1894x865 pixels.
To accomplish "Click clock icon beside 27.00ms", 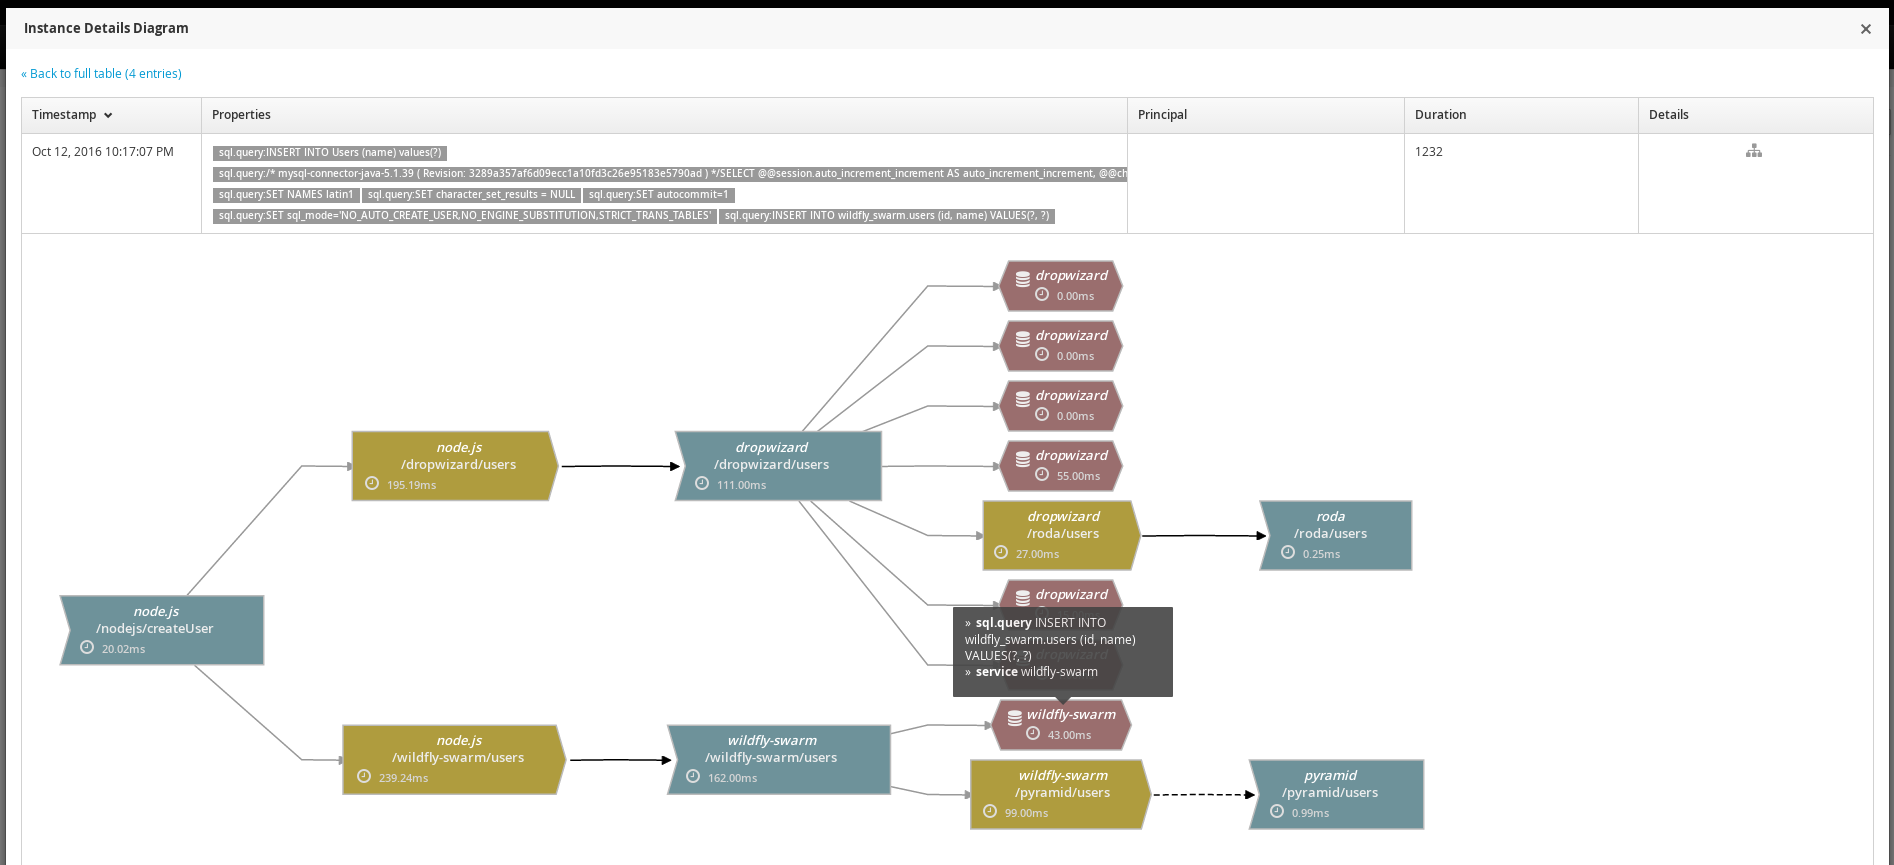I will point(1001,553).
